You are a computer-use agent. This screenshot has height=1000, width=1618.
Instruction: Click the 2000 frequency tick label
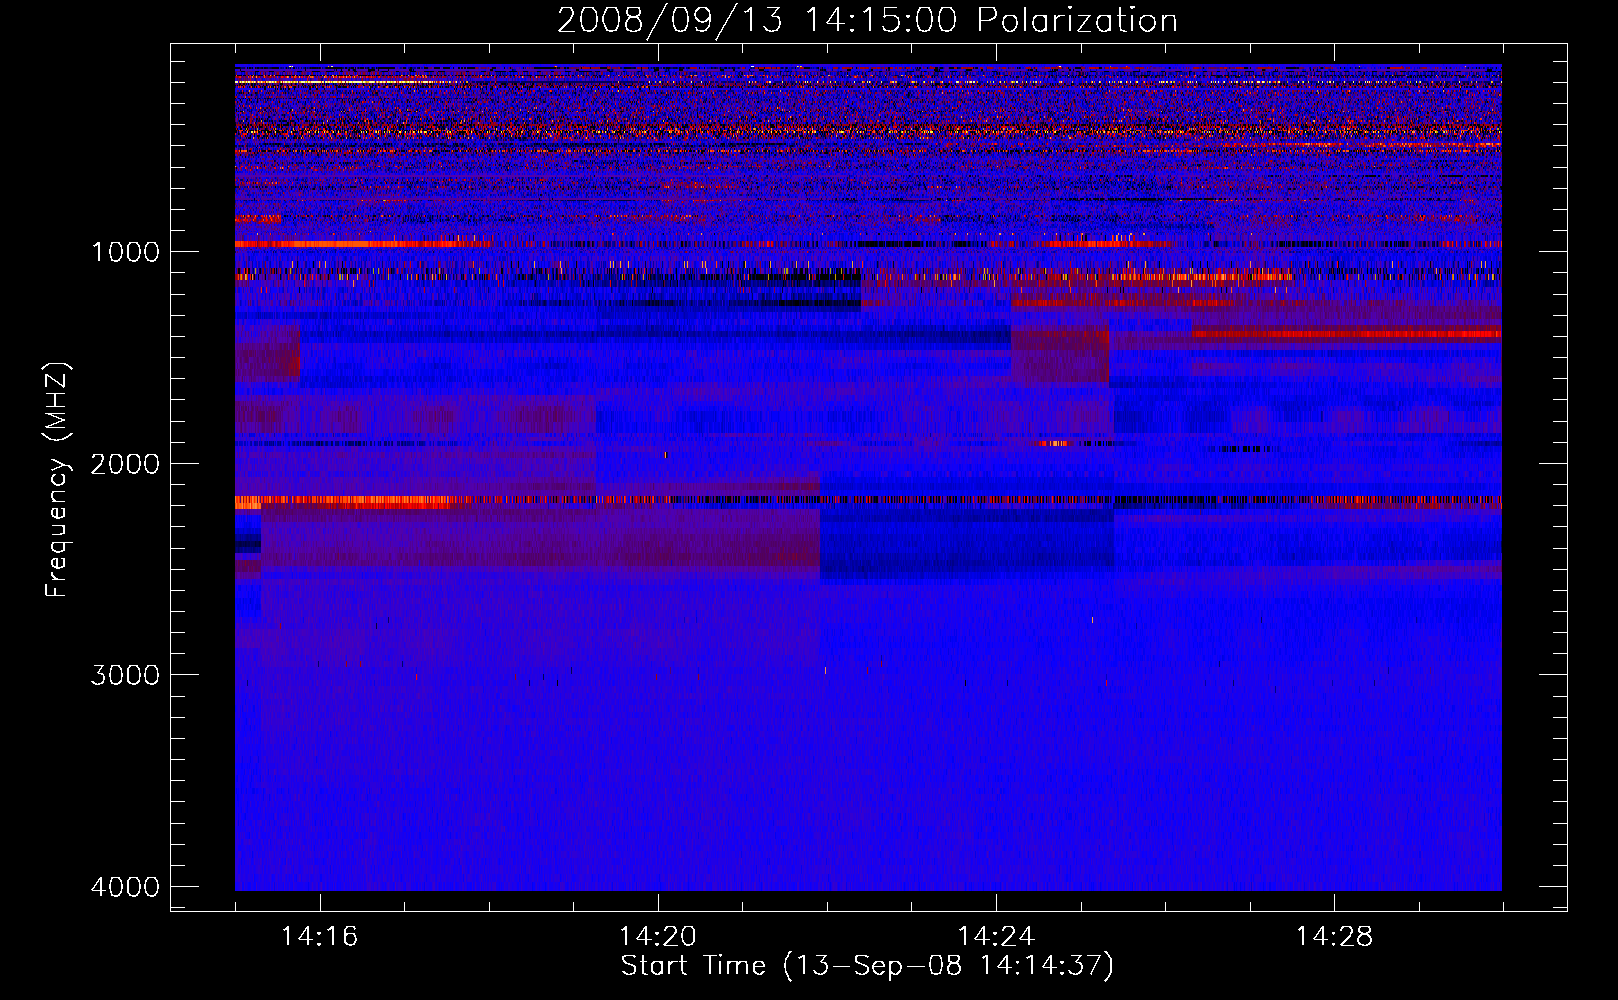pyautogui.click(x=126, y=464)
